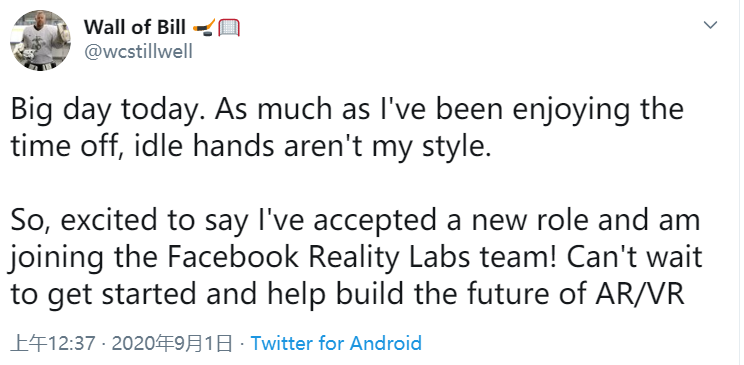Open the Twitter for Android source link
Screen dimensions: 744x365
[x=336, y=343]
